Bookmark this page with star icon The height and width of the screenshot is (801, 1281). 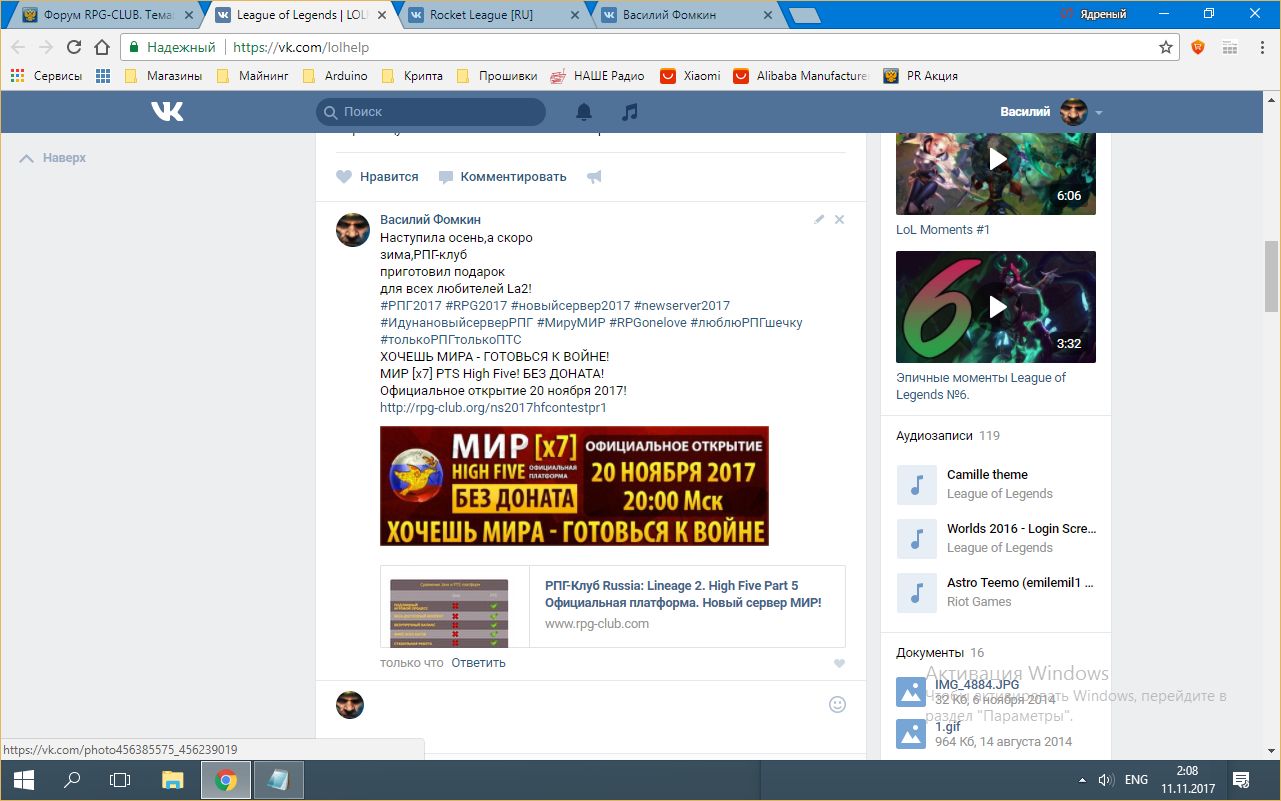coord(1165,47)
